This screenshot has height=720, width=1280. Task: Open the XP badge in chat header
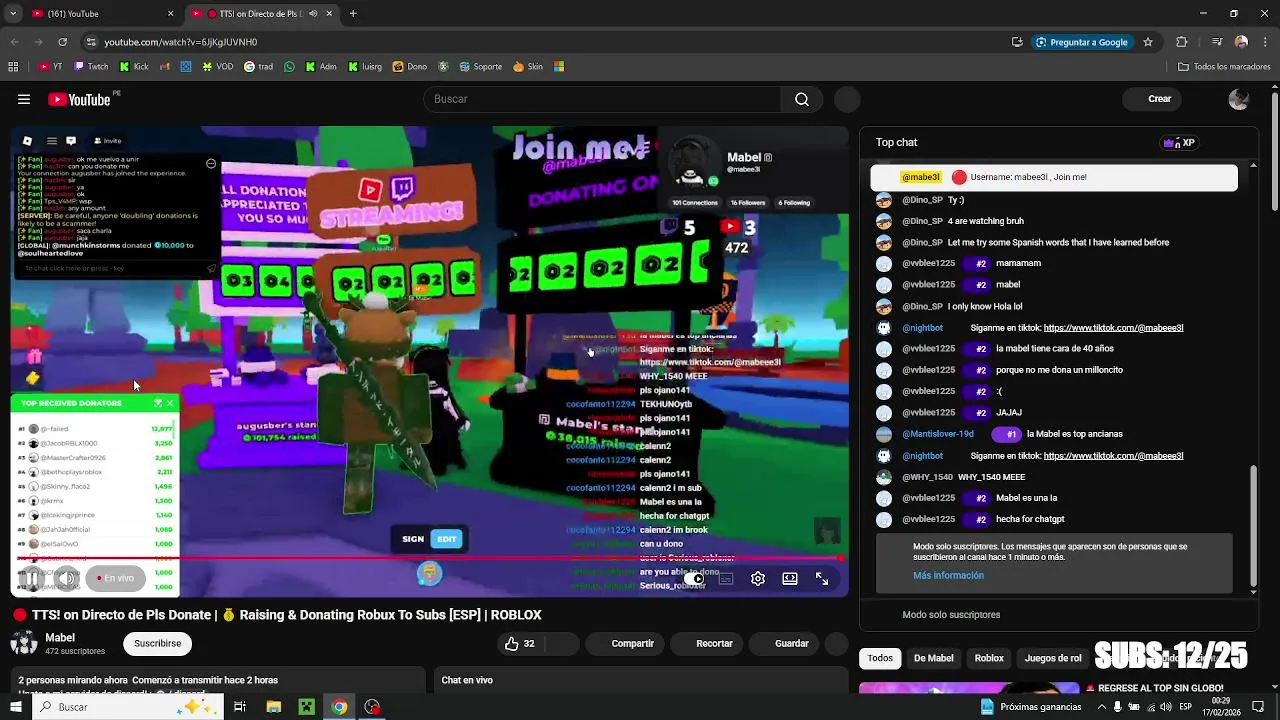point(1179,143)
